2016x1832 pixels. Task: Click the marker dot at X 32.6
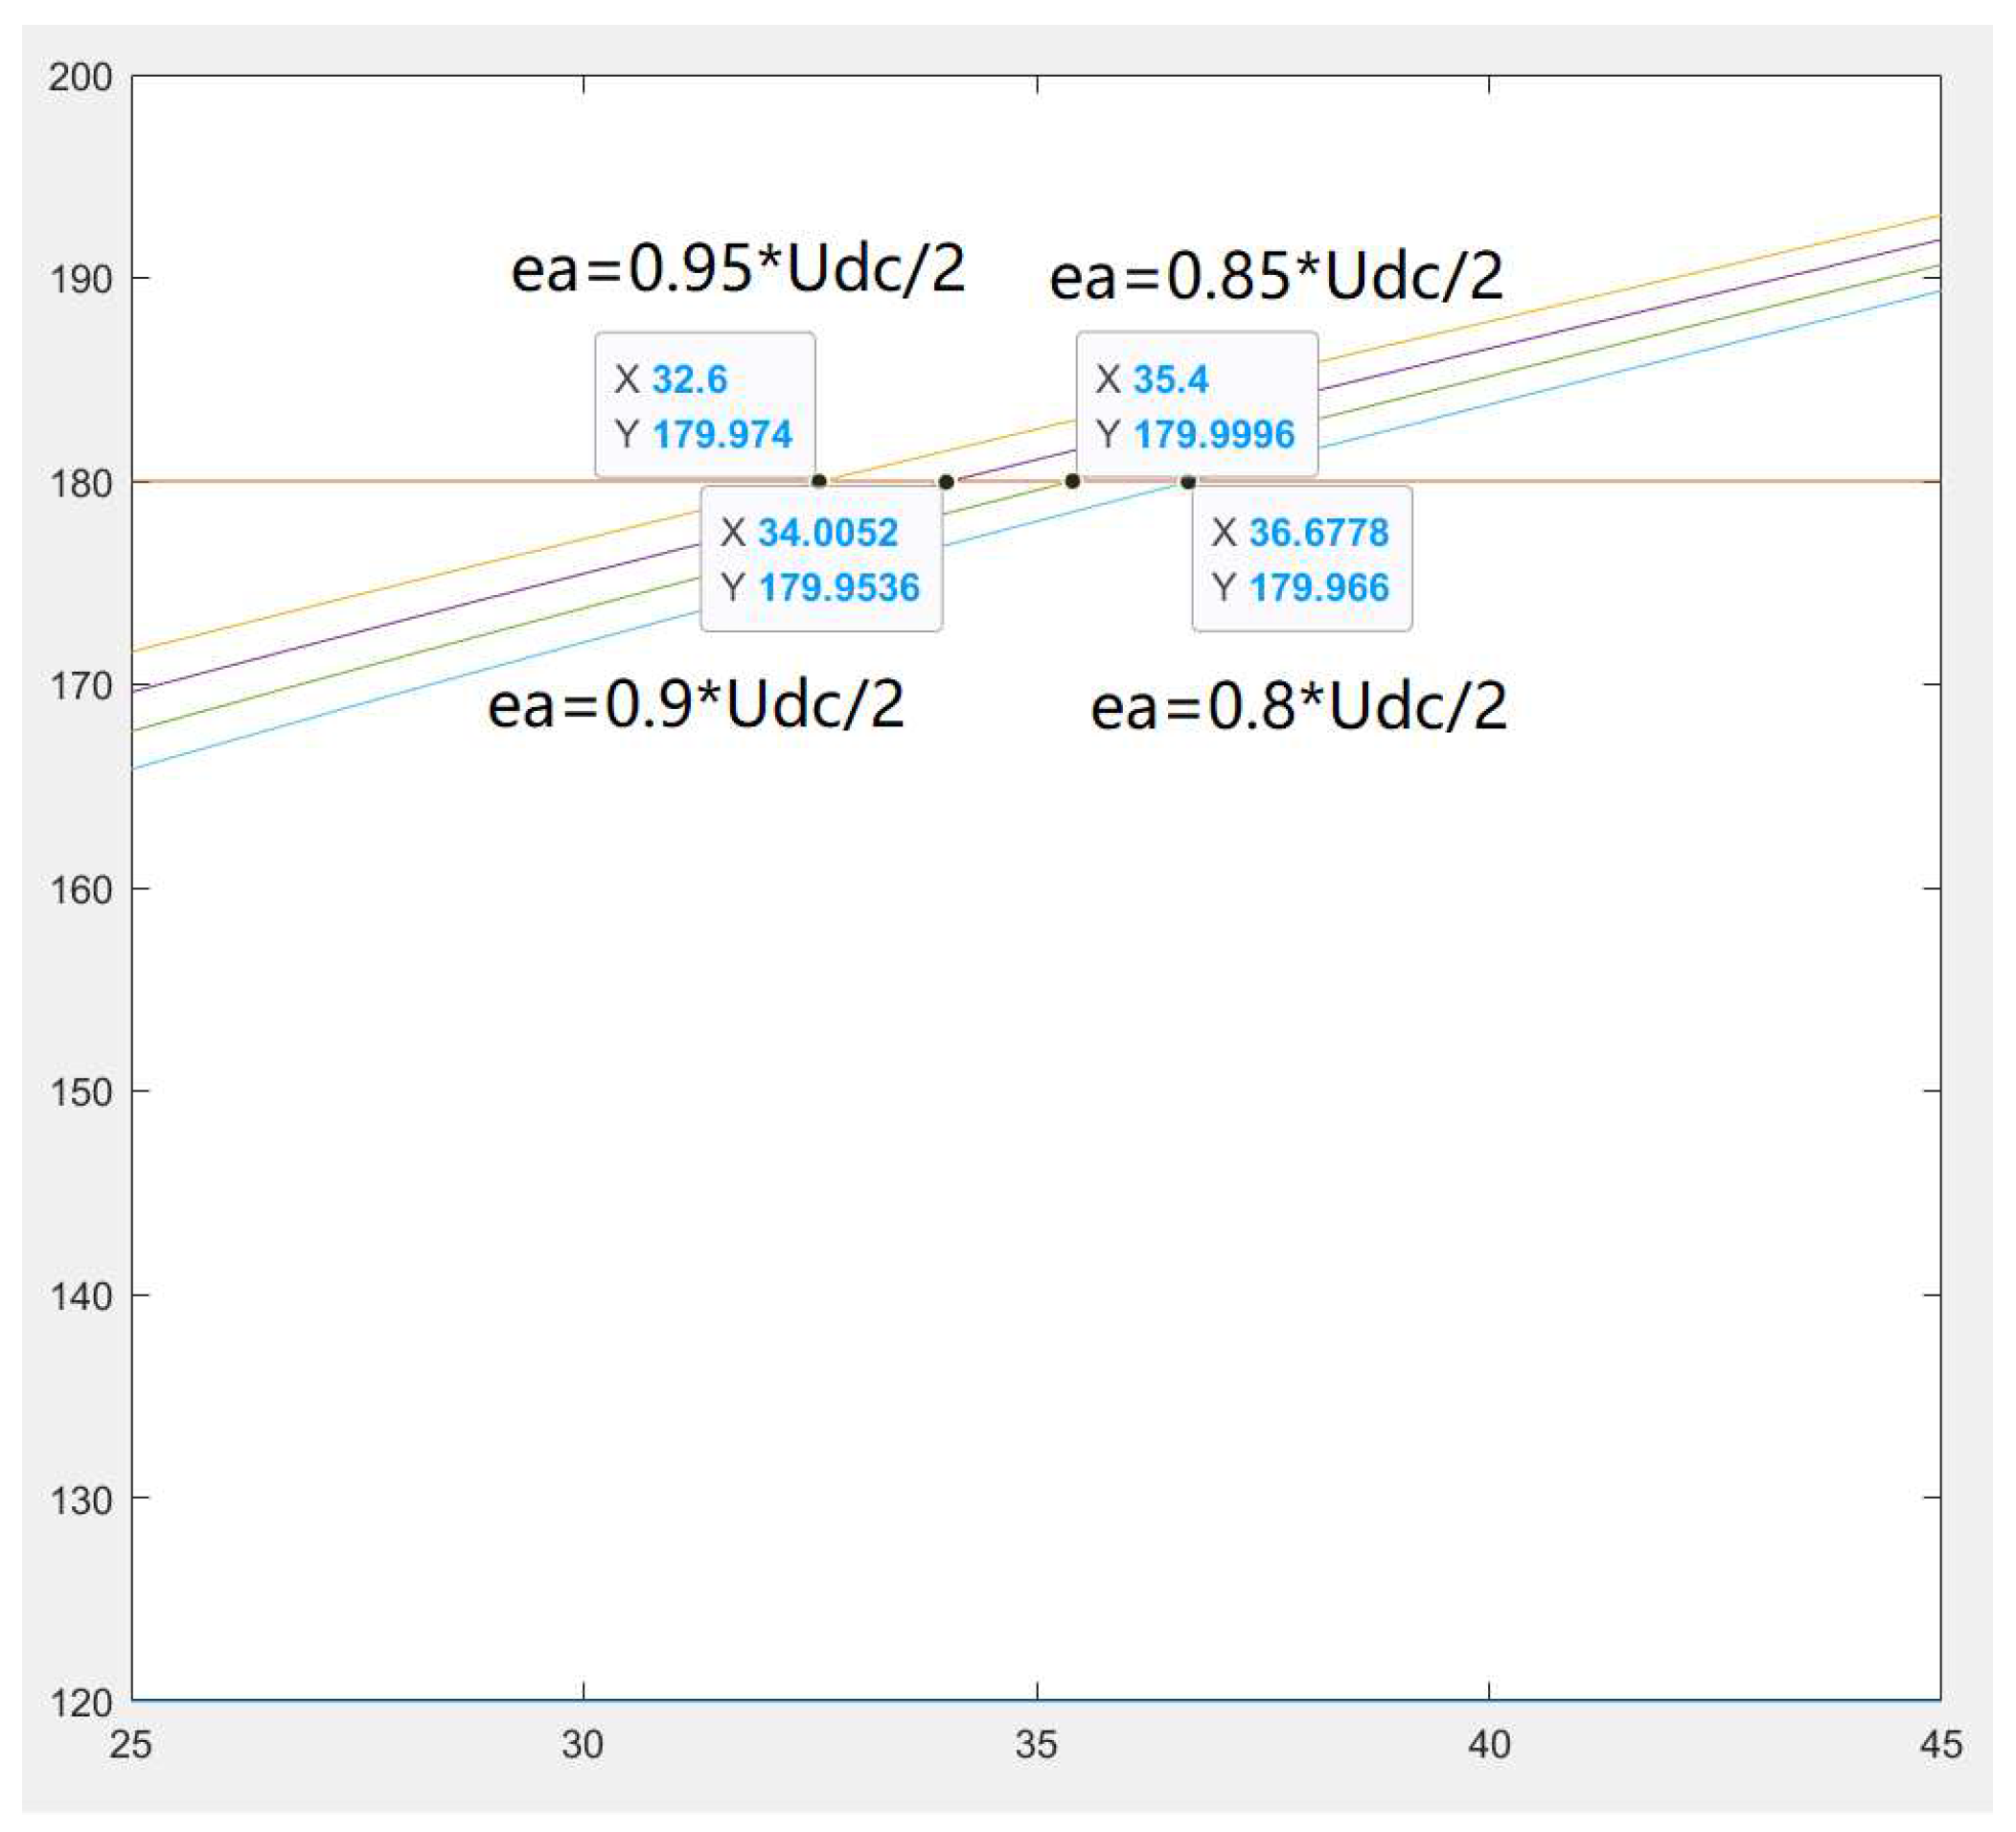(819, 482)
